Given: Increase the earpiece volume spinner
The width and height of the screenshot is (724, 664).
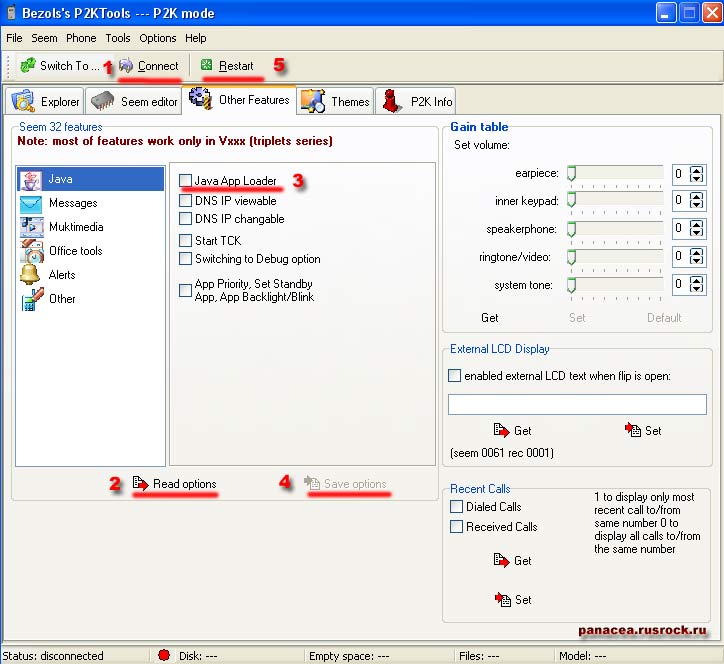Looking at the screenshot, I should (696, 169).
